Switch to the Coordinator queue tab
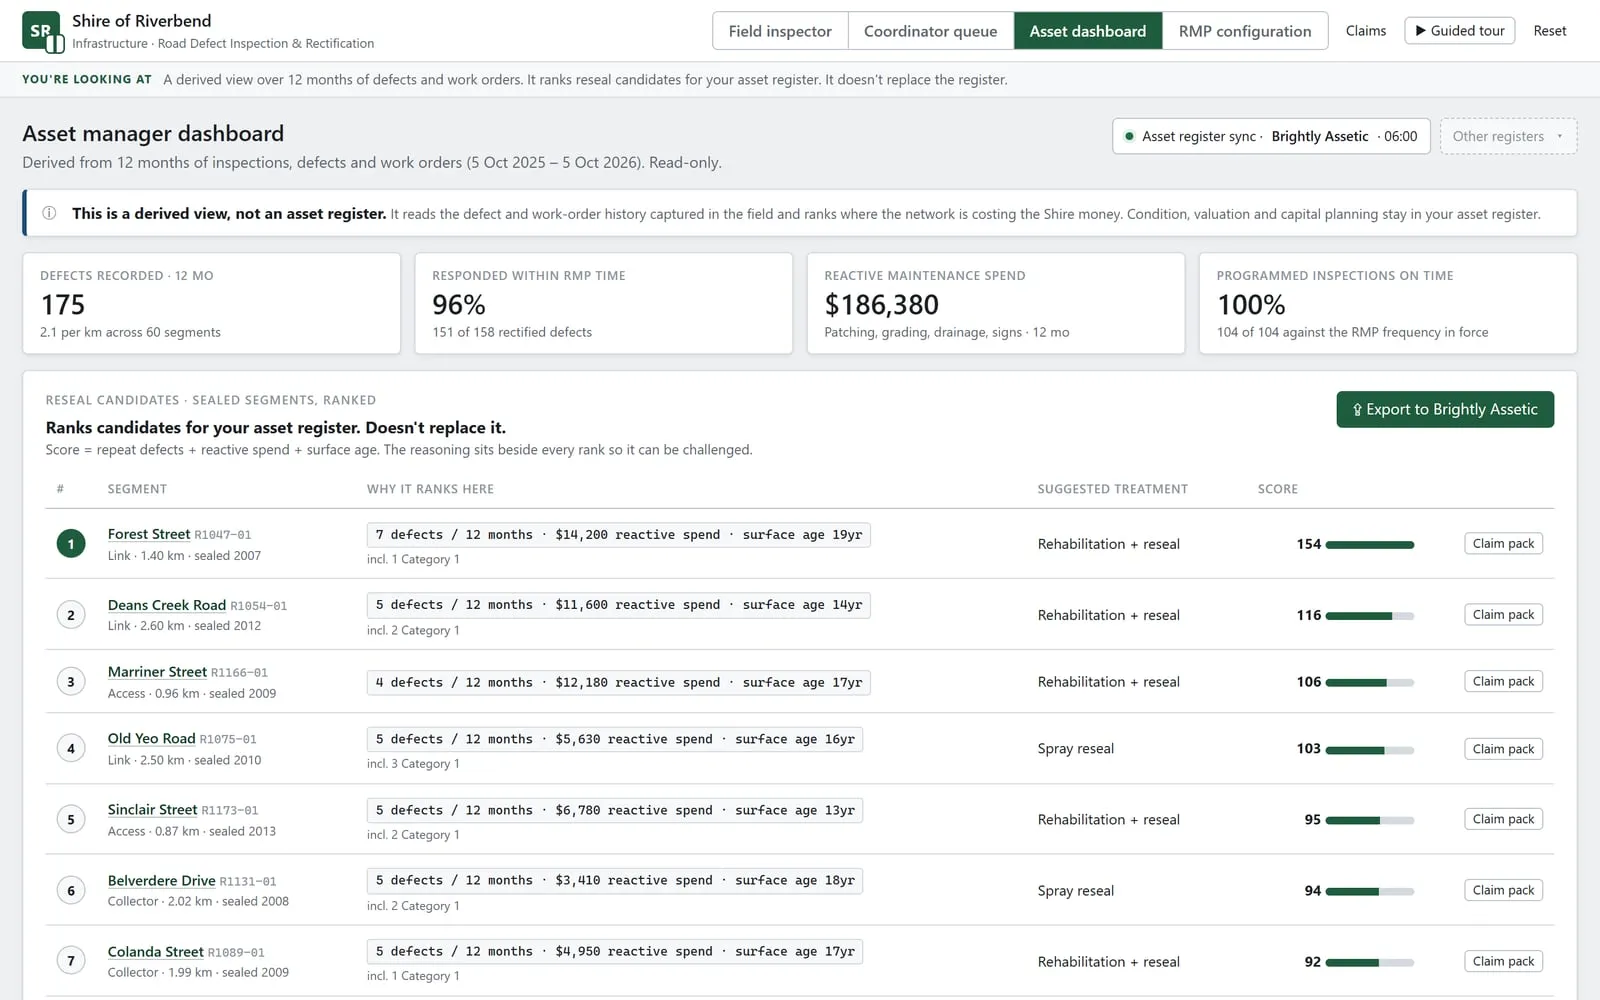Screen dimensions: 1600x1000 [930, 31]
